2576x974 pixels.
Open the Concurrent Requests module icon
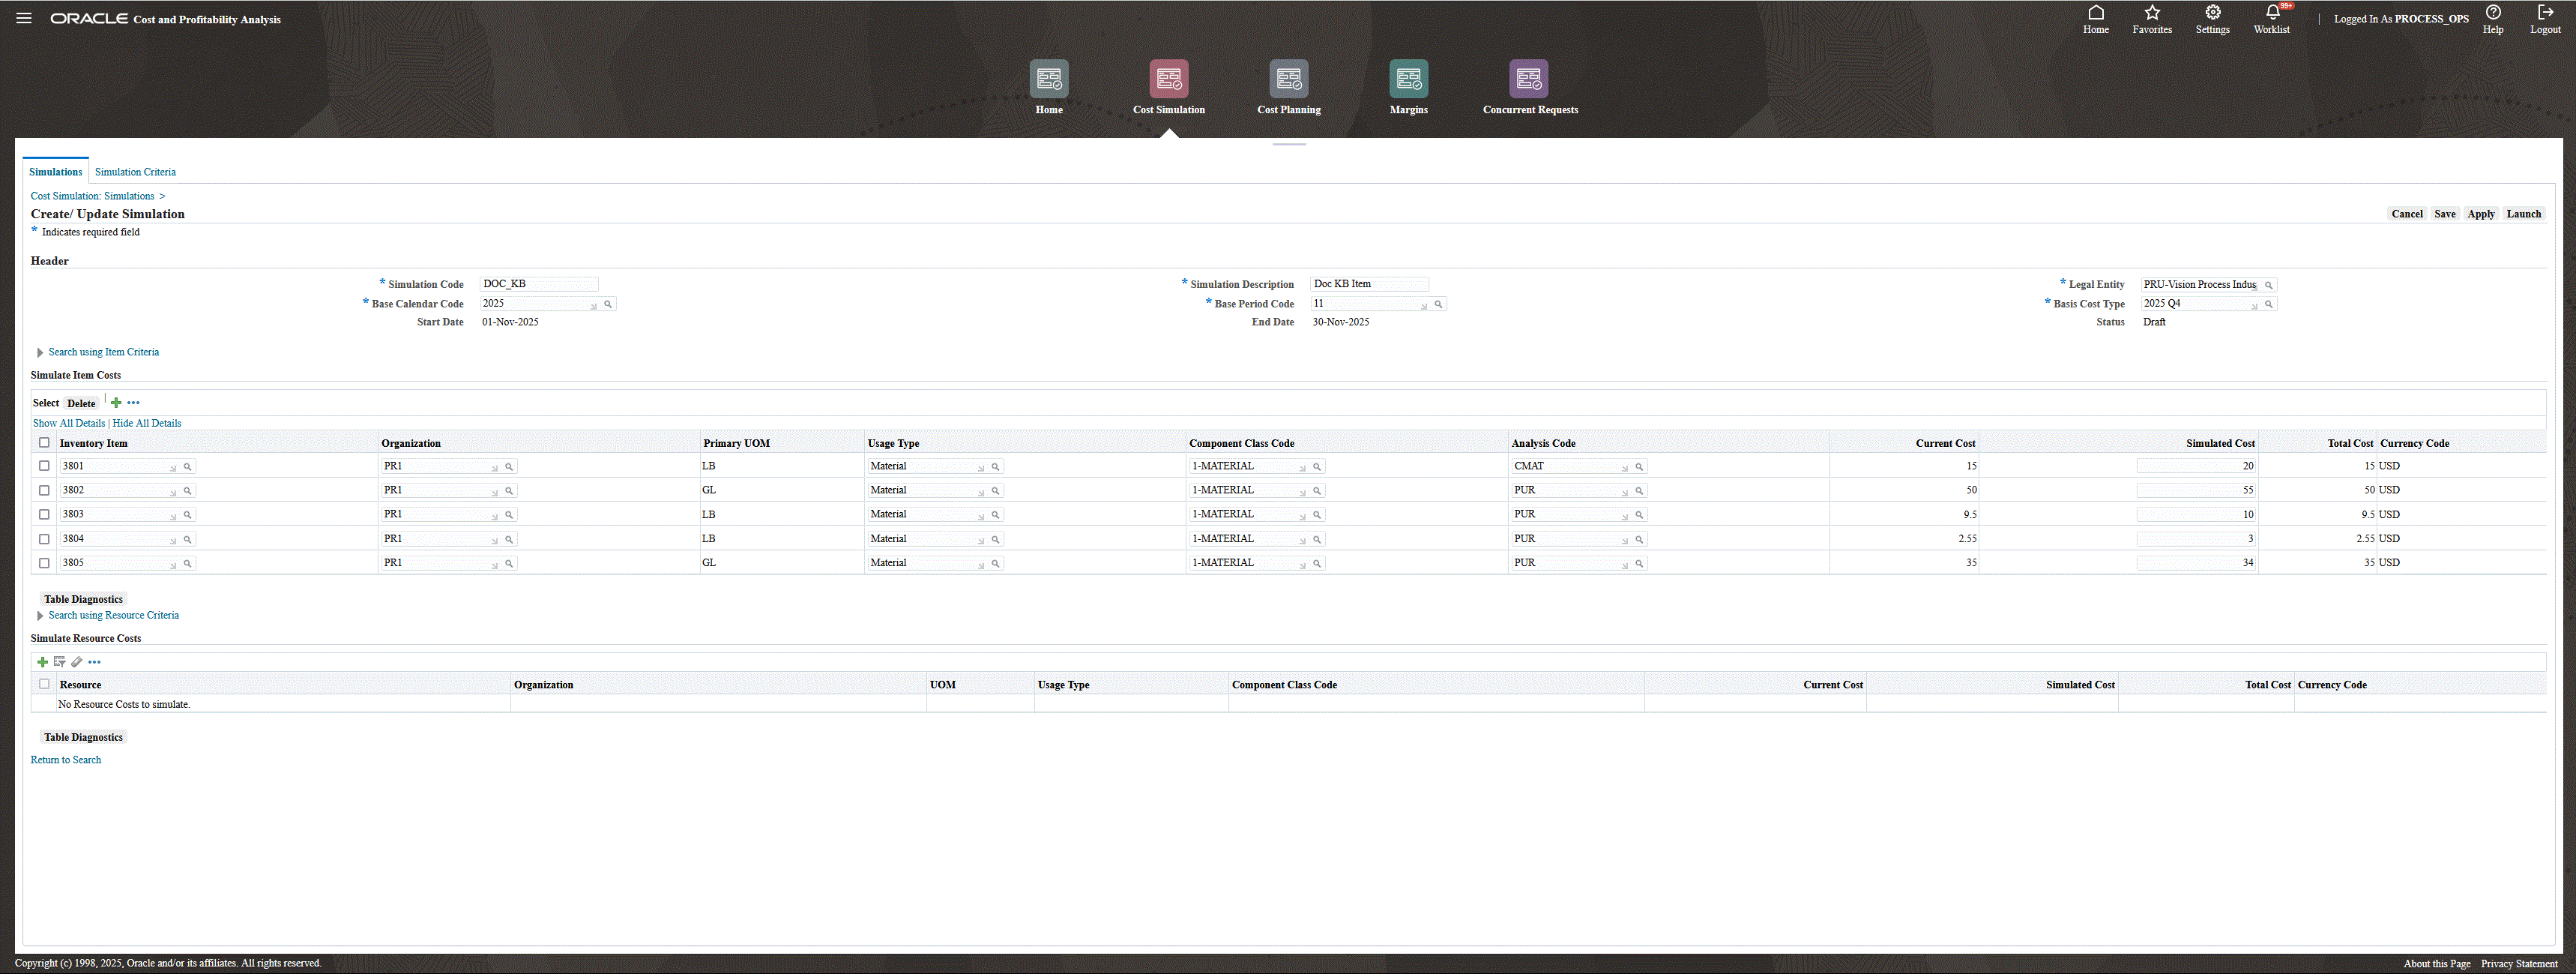point(1528,79)
